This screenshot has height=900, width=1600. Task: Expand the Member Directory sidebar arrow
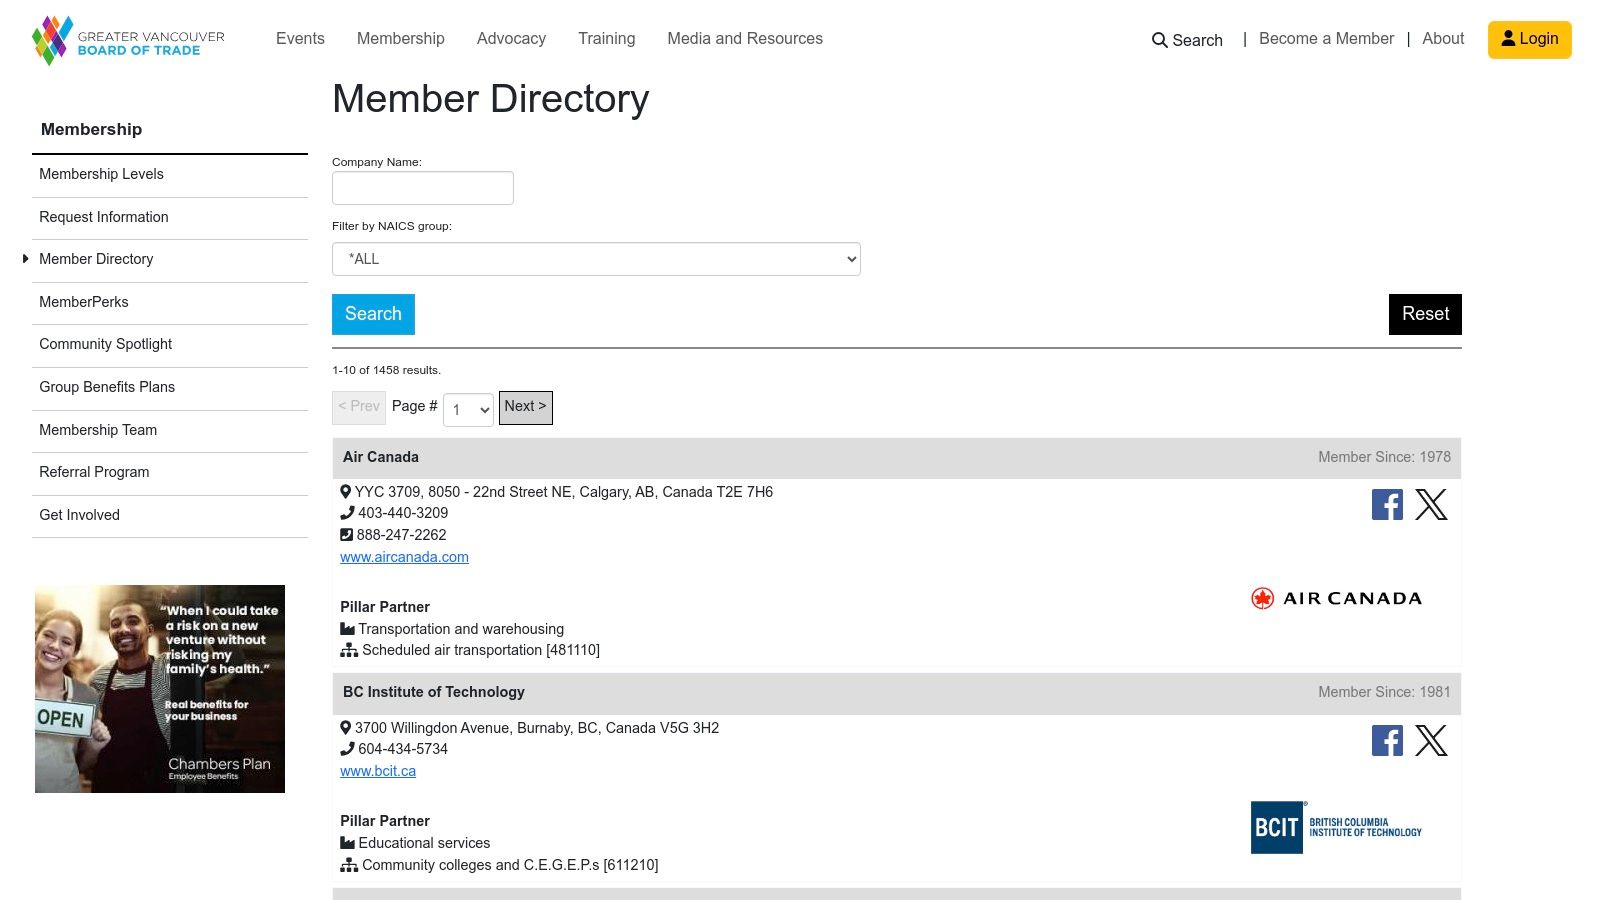[x=25, y=259]
